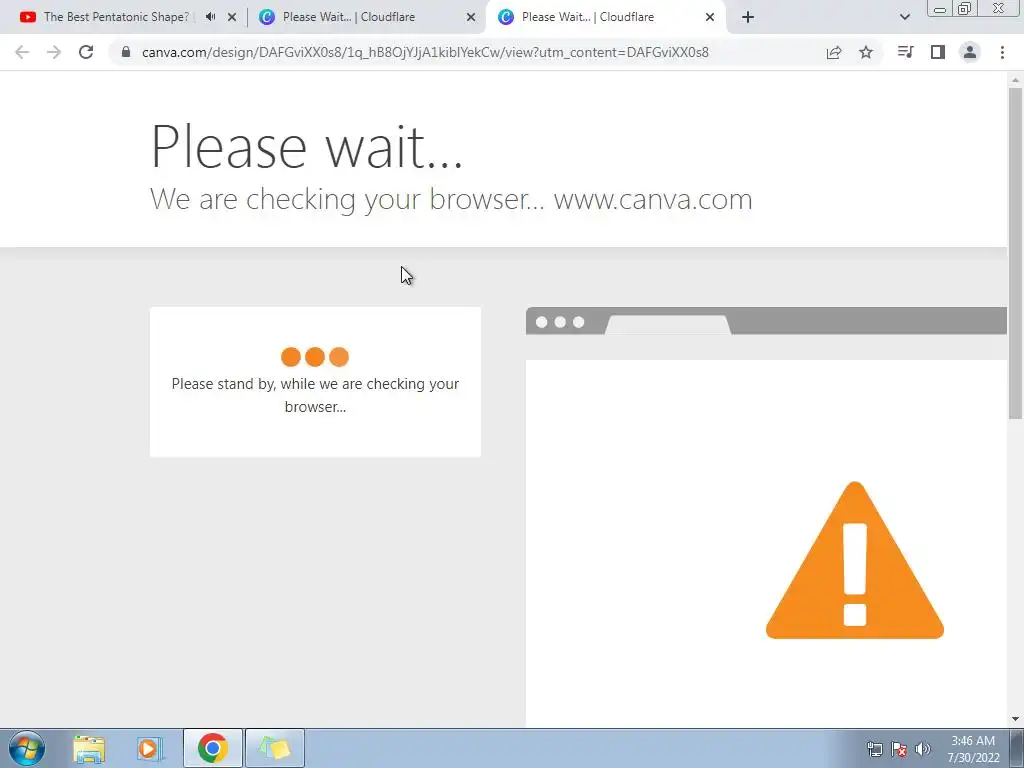Viewport: 1024px width, 768px height.
Task: Open the media controls icon in toolbar
Action: (x=905, y=52)
